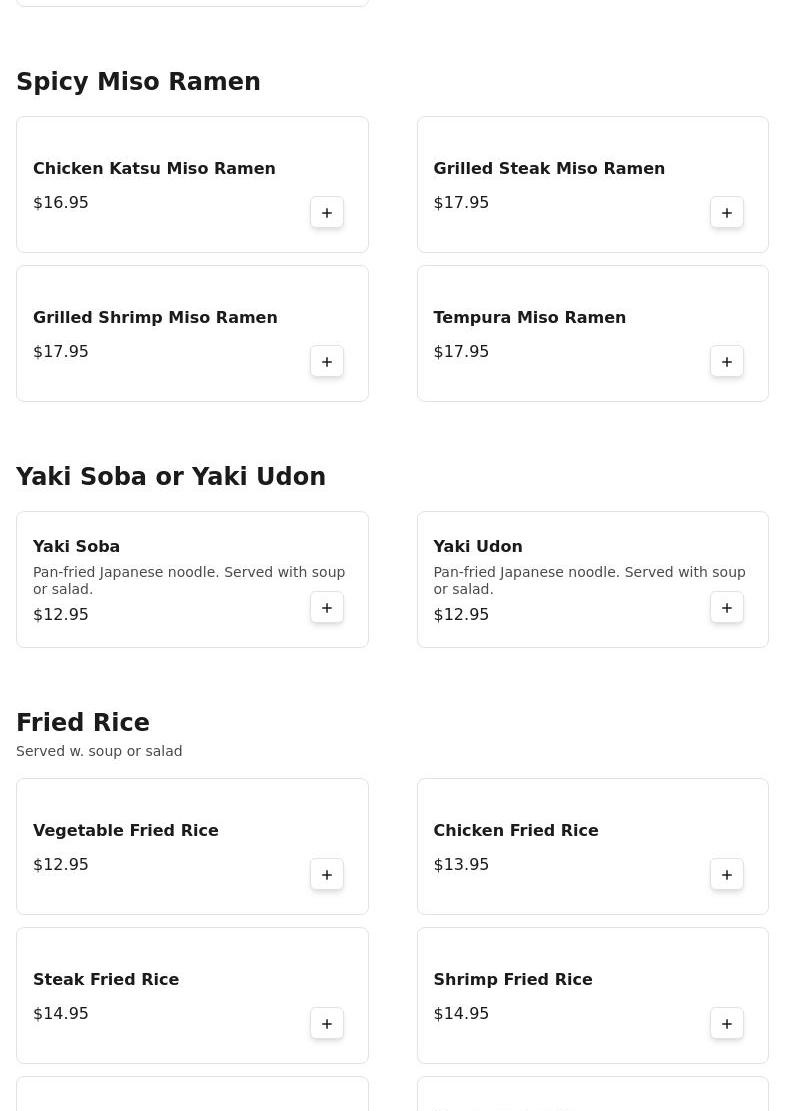
Task: Add Tempura Miso Ramen with plus button
Action: point(727,362)
